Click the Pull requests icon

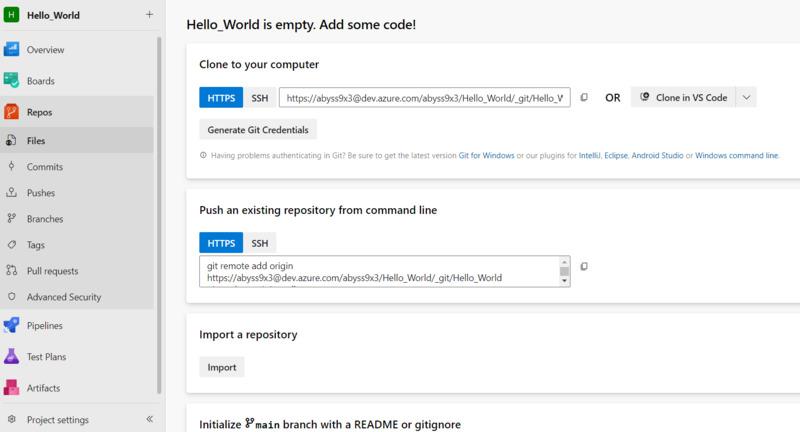click(x=11, y=270)
